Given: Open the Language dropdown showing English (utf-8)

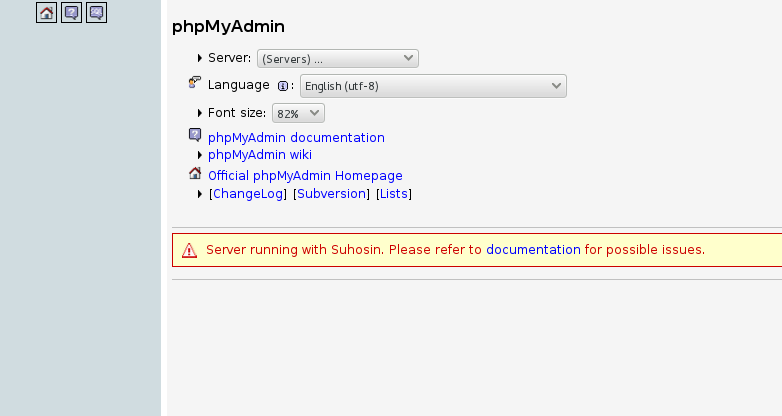Looking at the screenshot, I should [433, 86].
